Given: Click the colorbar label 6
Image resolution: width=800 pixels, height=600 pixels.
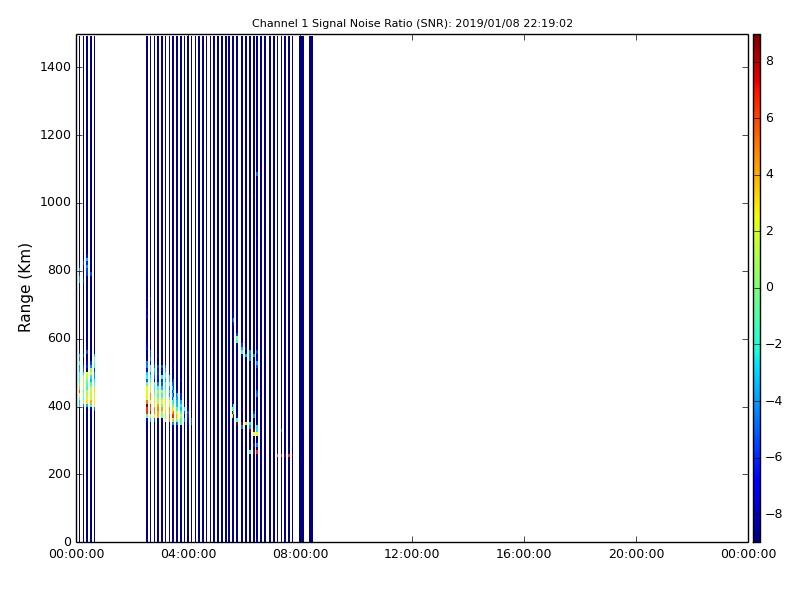Looking at the screenshot, I should click(x=770, y=118).
